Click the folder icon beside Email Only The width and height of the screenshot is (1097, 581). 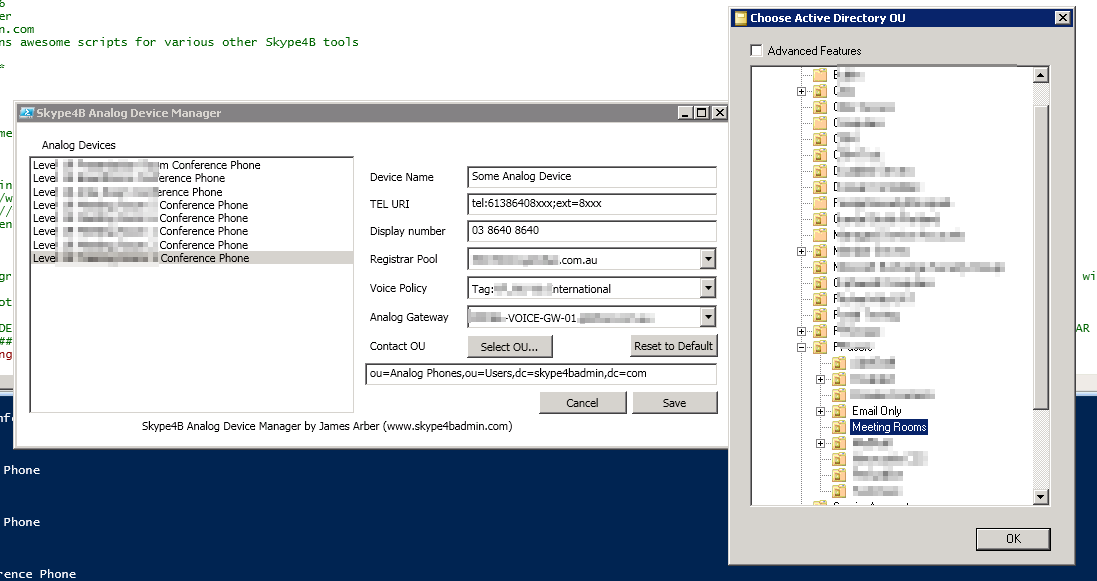click(x=840, y=411)
